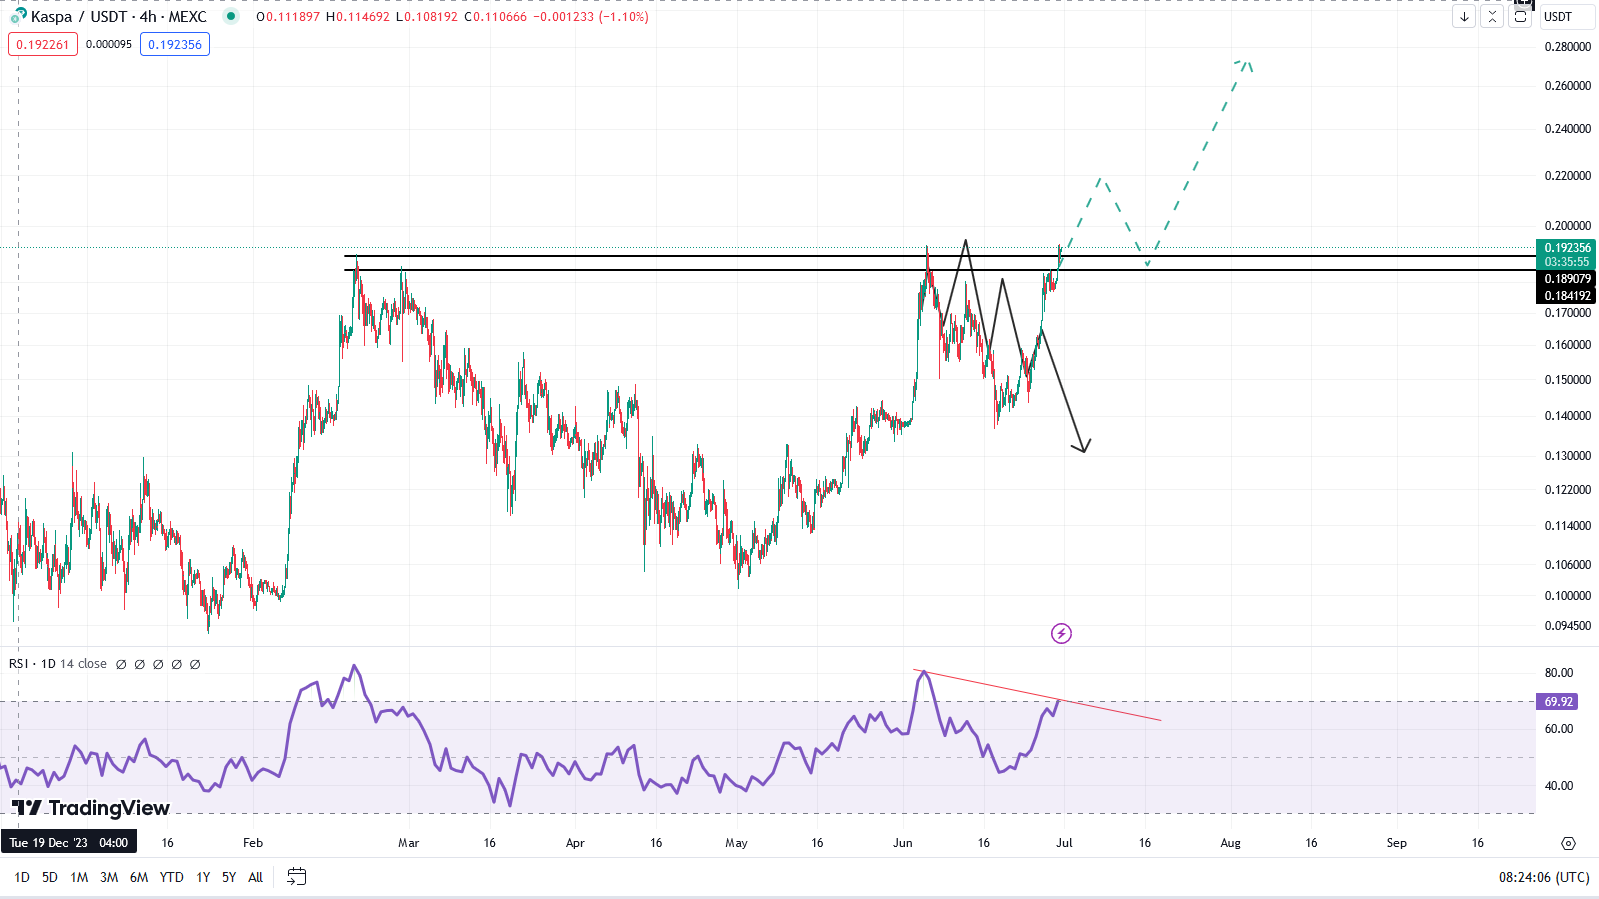Image resolution: width=1599 pixels, height=899 pixels.
Task: Click the change value −0.001233 (−1.10%)
Action: [x=590, y=17]
